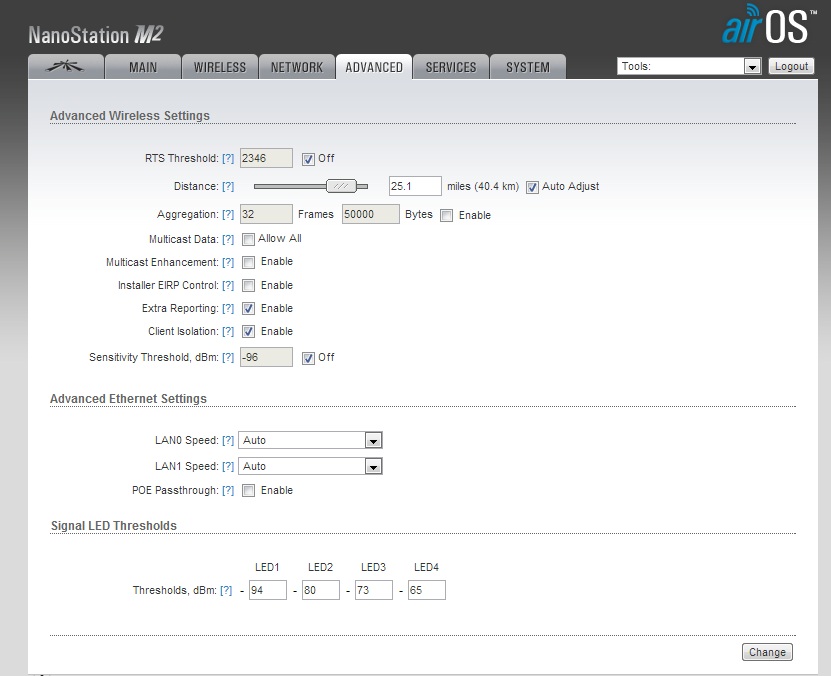Open help for RTS Threshold

point(228,158)
